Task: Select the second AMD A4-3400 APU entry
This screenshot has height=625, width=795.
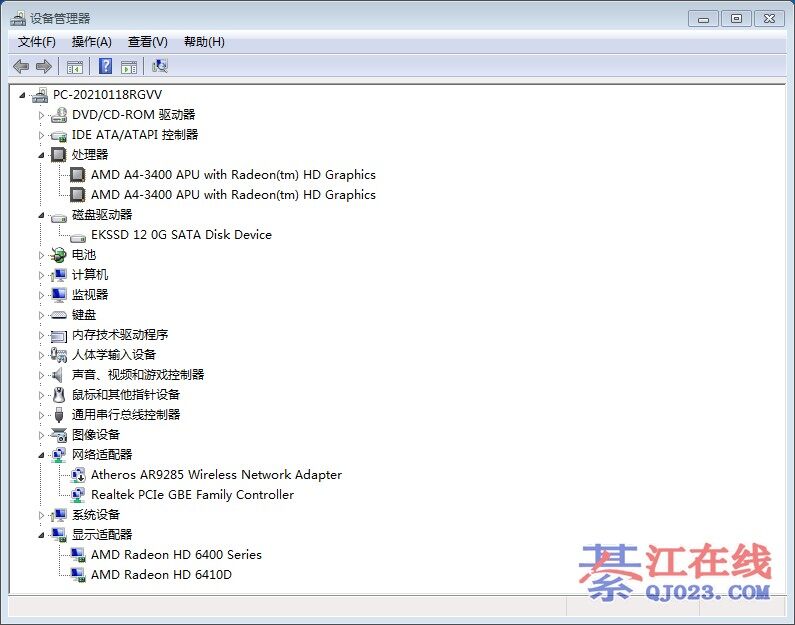Action: 233,195
